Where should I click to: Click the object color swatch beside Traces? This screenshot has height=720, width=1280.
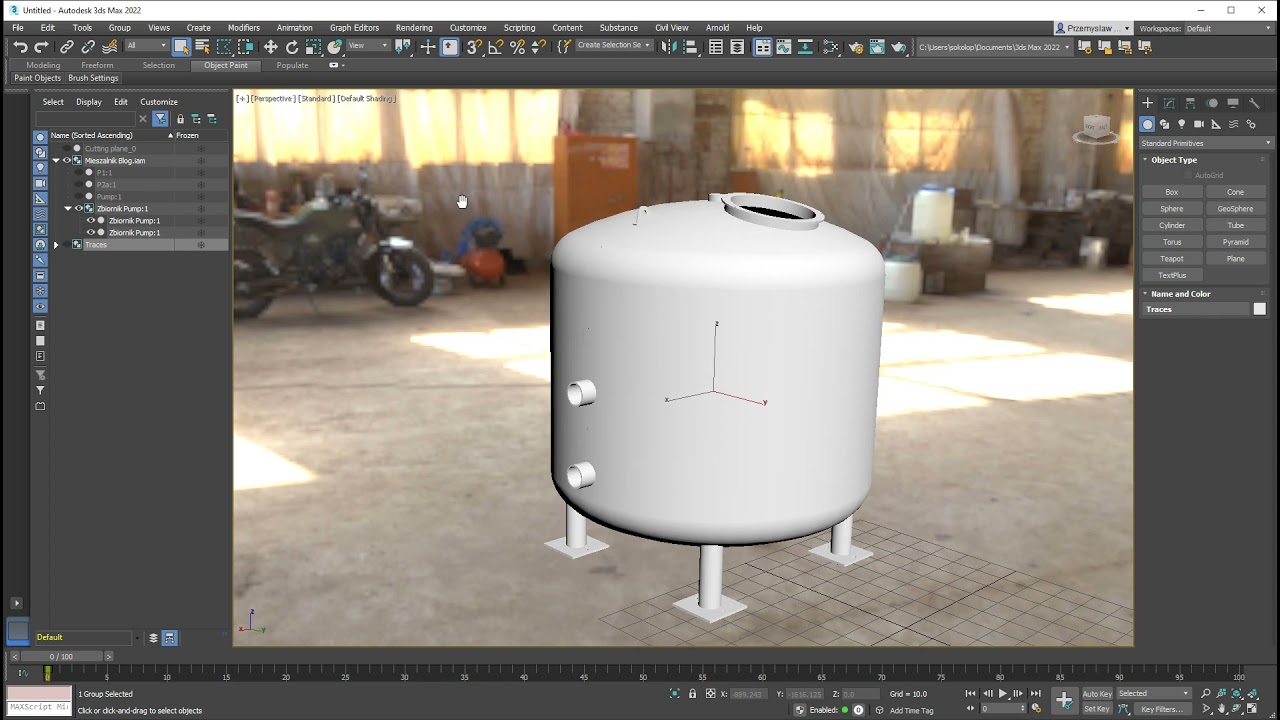(1259, 309)
